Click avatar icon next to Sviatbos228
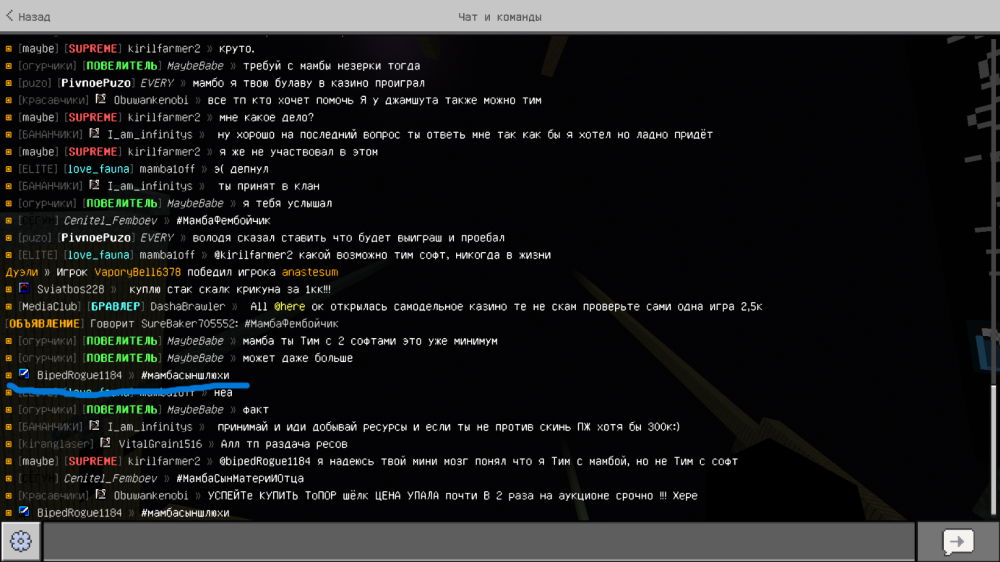 24,288
